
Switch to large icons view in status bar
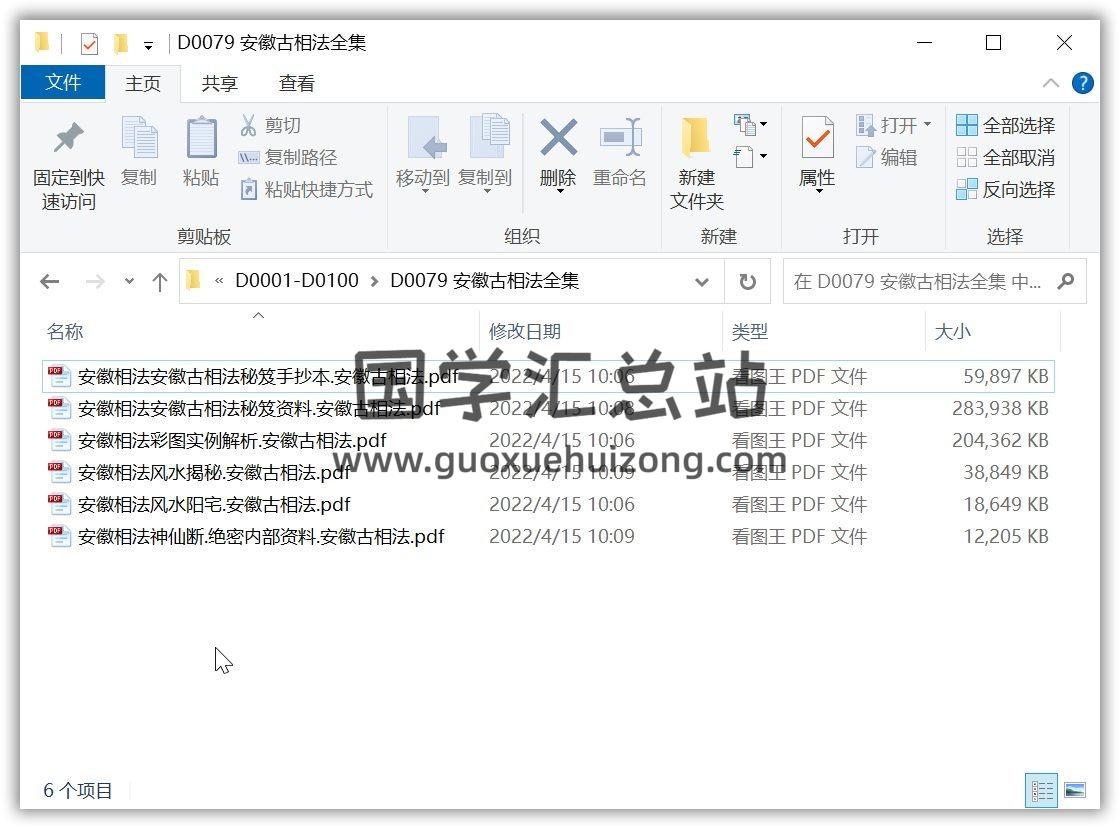tap(1074, 790)
